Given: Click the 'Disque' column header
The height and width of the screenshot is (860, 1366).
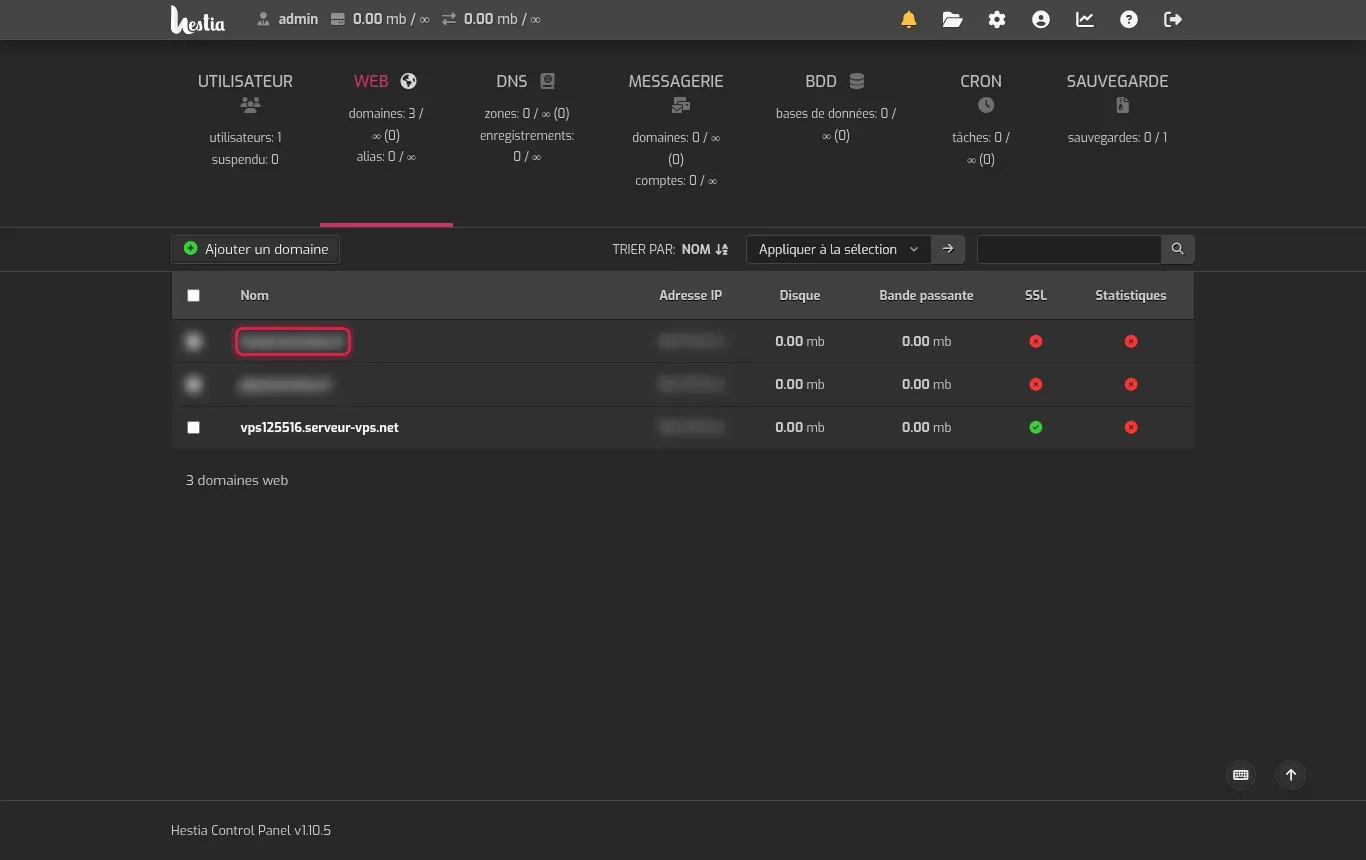Looking at the screenshot, I should (800, 295).
